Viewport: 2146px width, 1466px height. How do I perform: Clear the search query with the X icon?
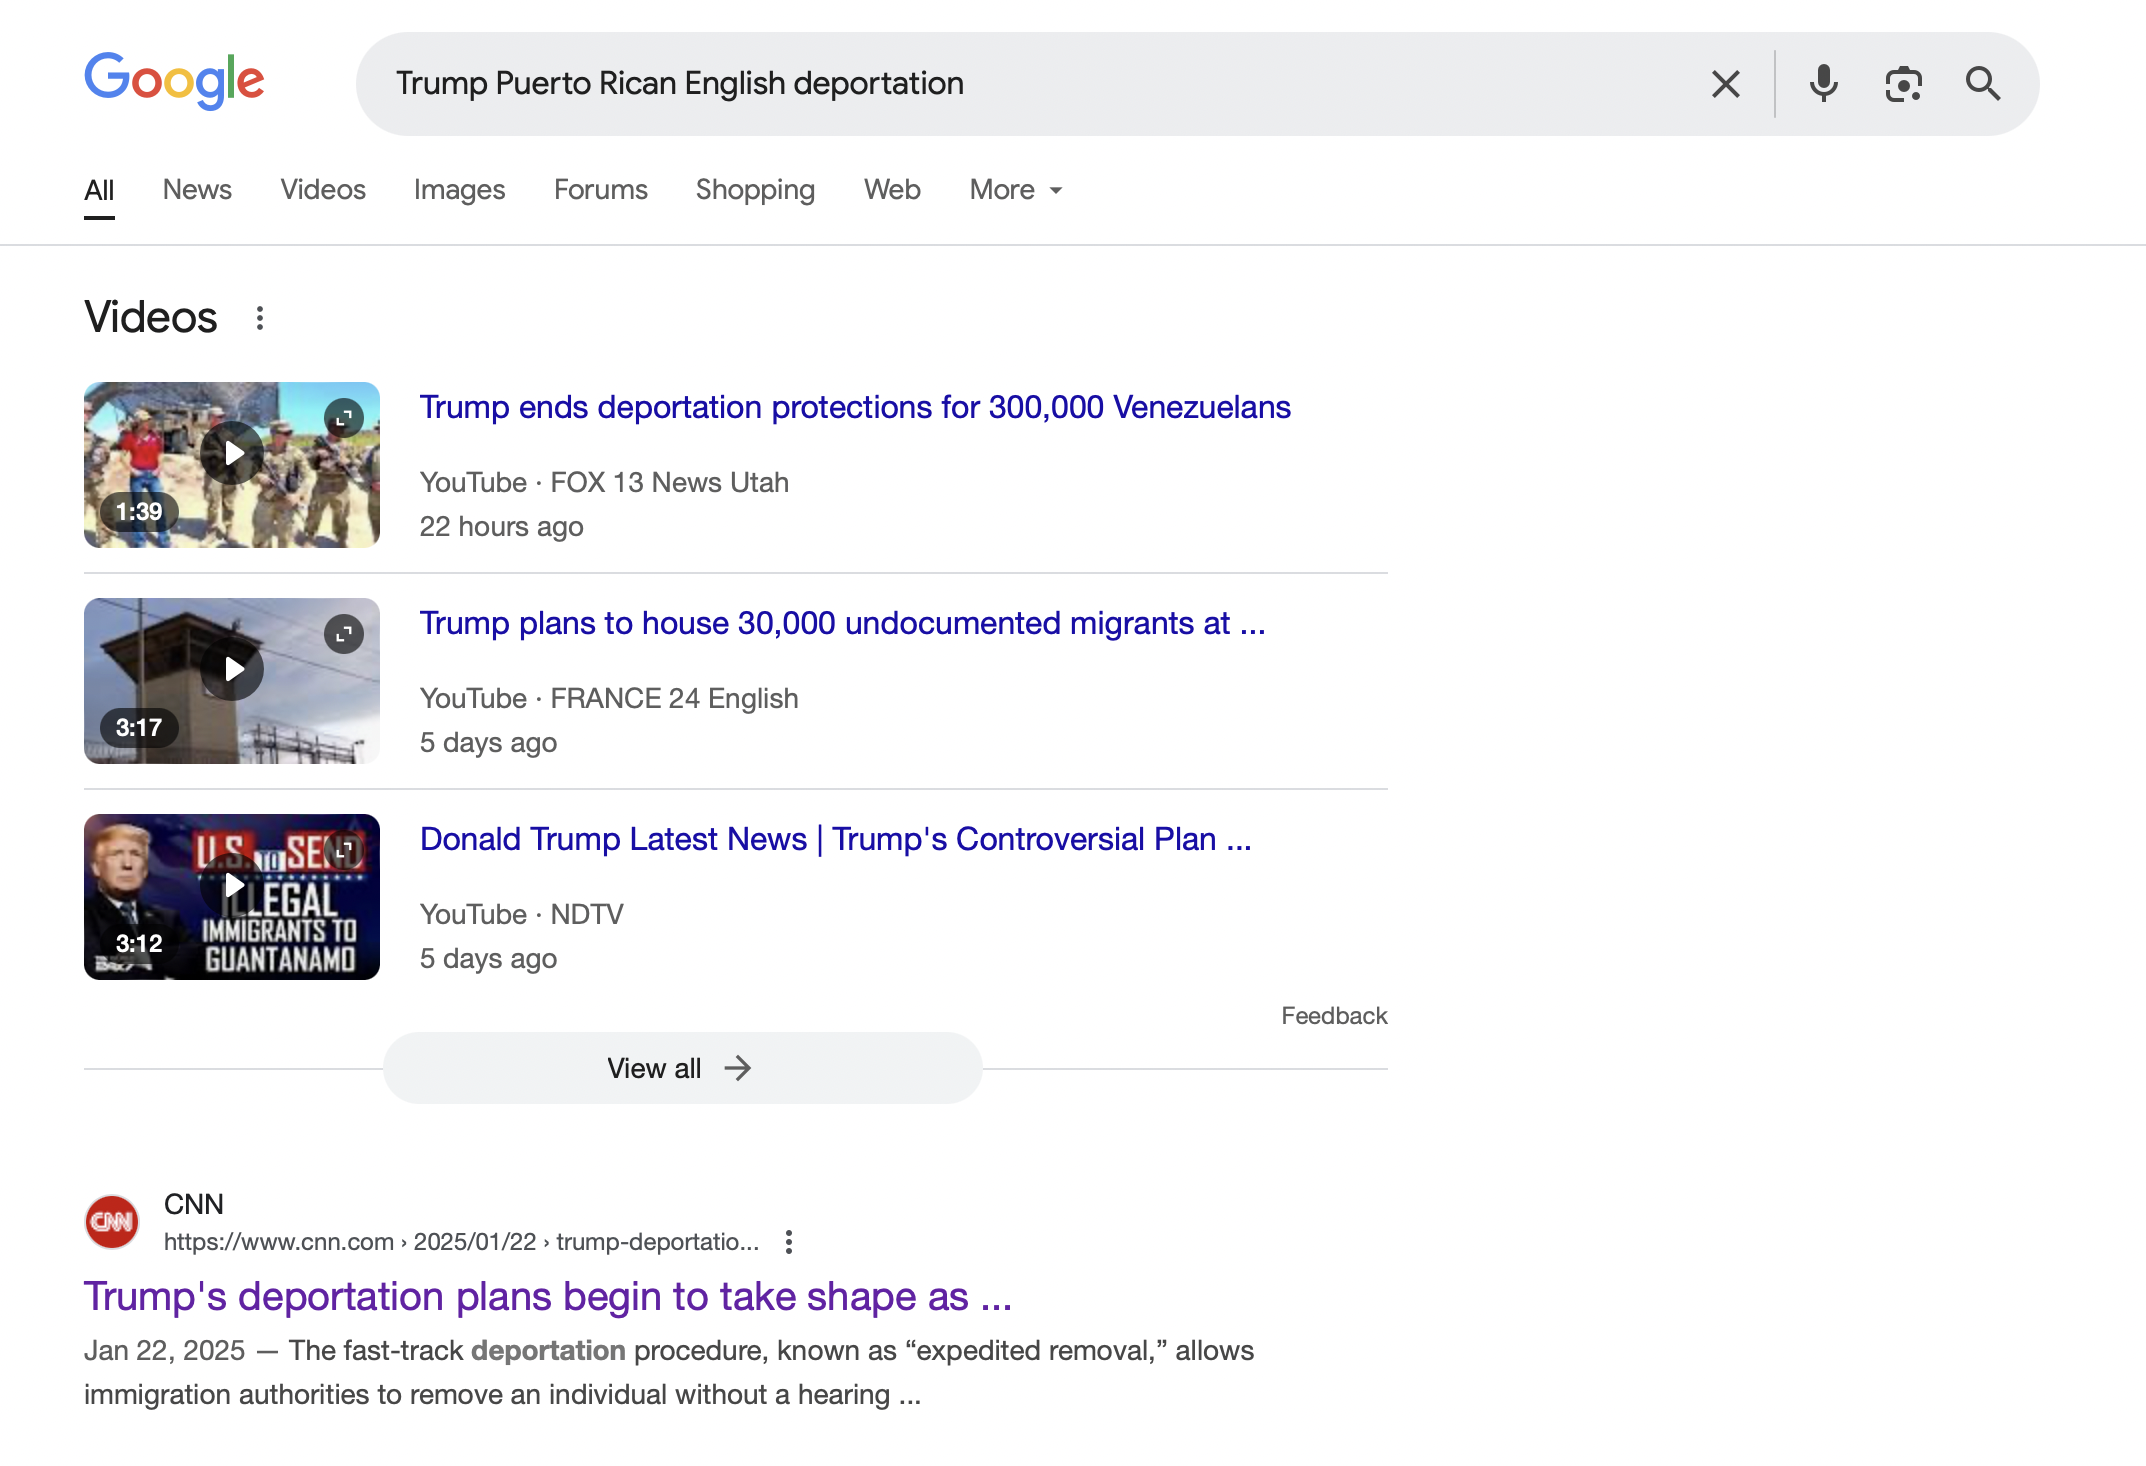coord(1725,84)
